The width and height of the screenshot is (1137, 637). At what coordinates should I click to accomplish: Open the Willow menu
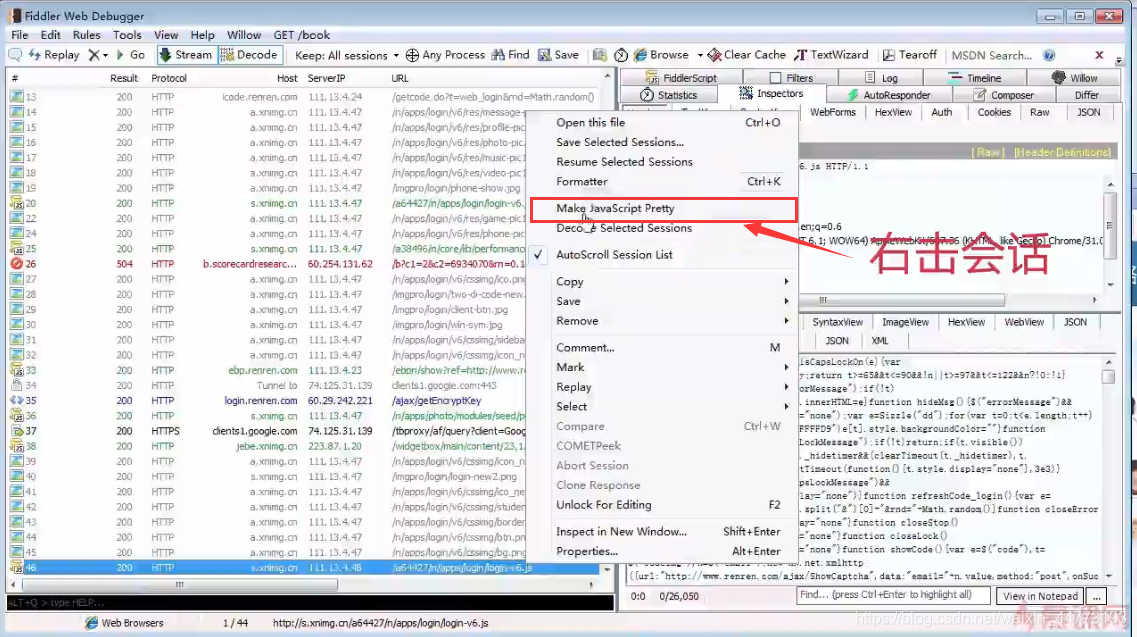coord(244,35)
